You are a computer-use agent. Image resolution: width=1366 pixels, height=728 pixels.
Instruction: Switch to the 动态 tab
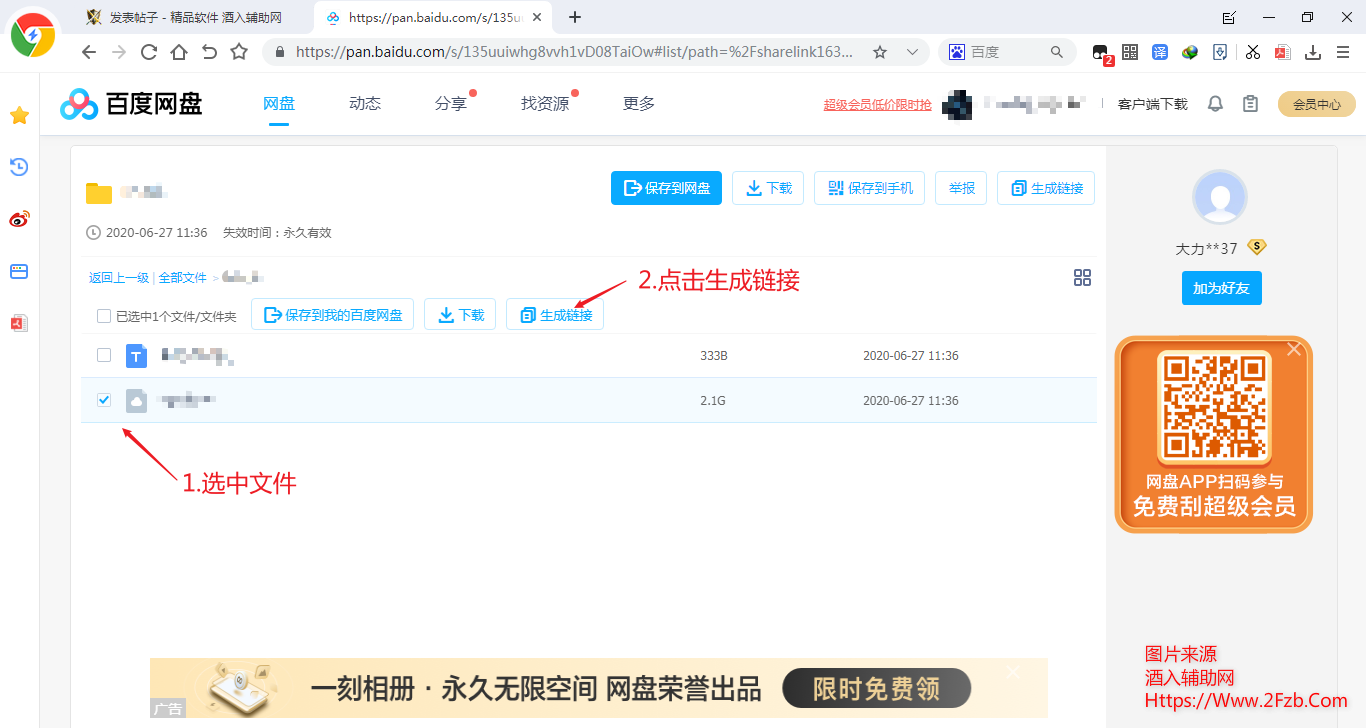click(364, 103)
